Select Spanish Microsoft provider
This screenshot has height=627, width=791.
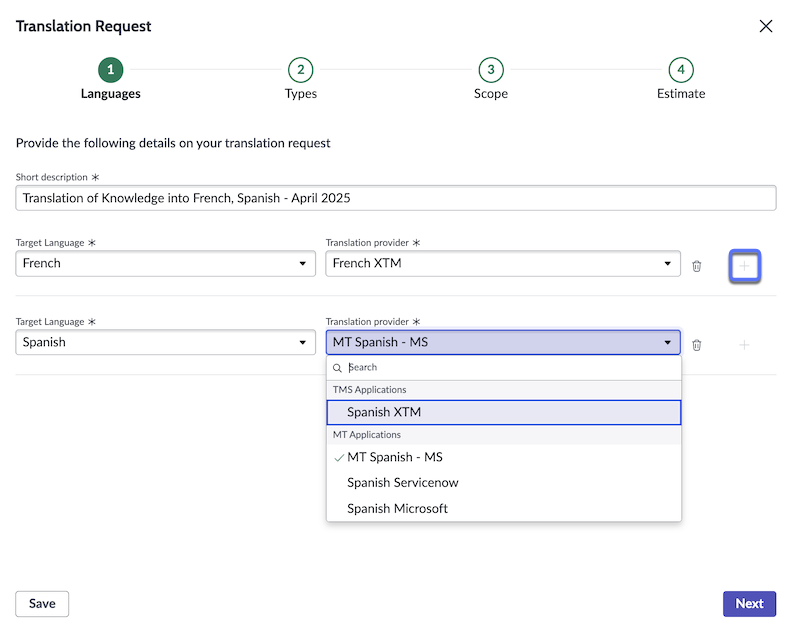[504, 508]
